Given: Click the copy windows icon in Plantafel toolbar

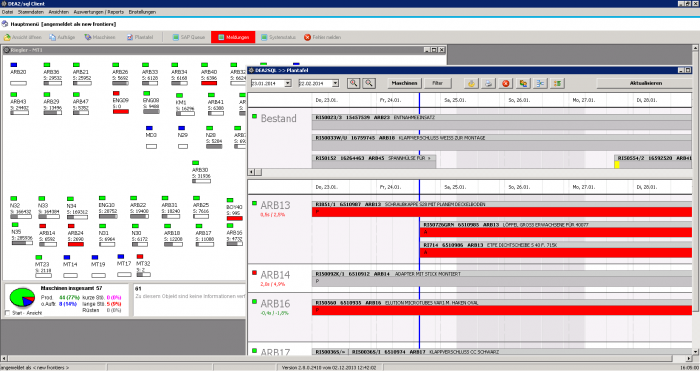Looking at the screenshot, I should 523,83.
